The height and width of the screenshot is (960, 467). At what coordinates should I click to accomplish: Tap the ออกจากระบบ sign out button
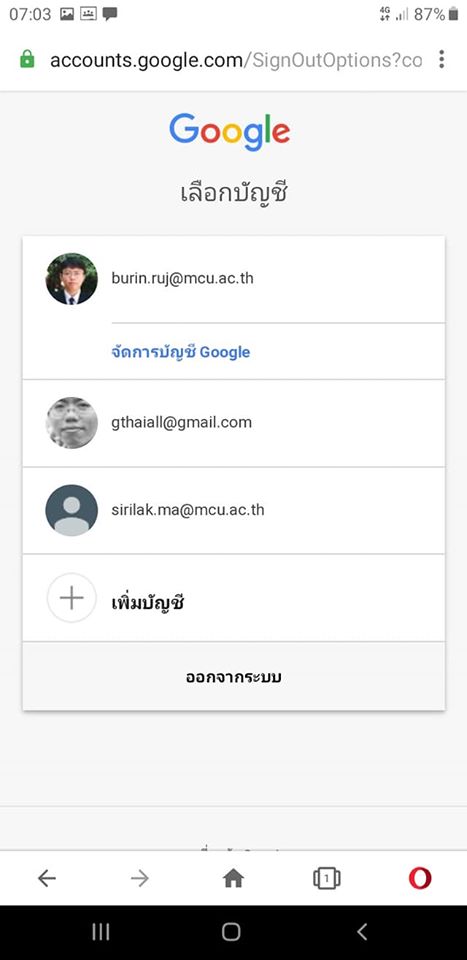coord(234,677)
